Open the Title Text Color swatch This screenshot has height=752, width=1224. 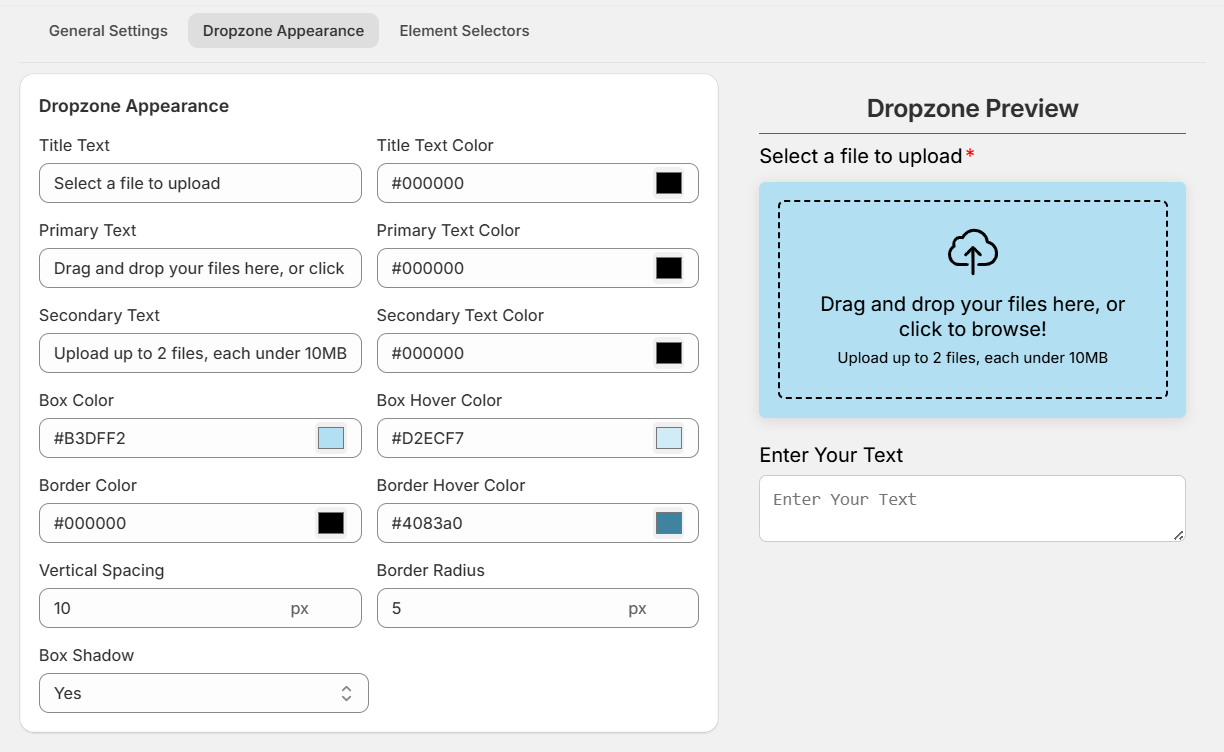(669, 183)
